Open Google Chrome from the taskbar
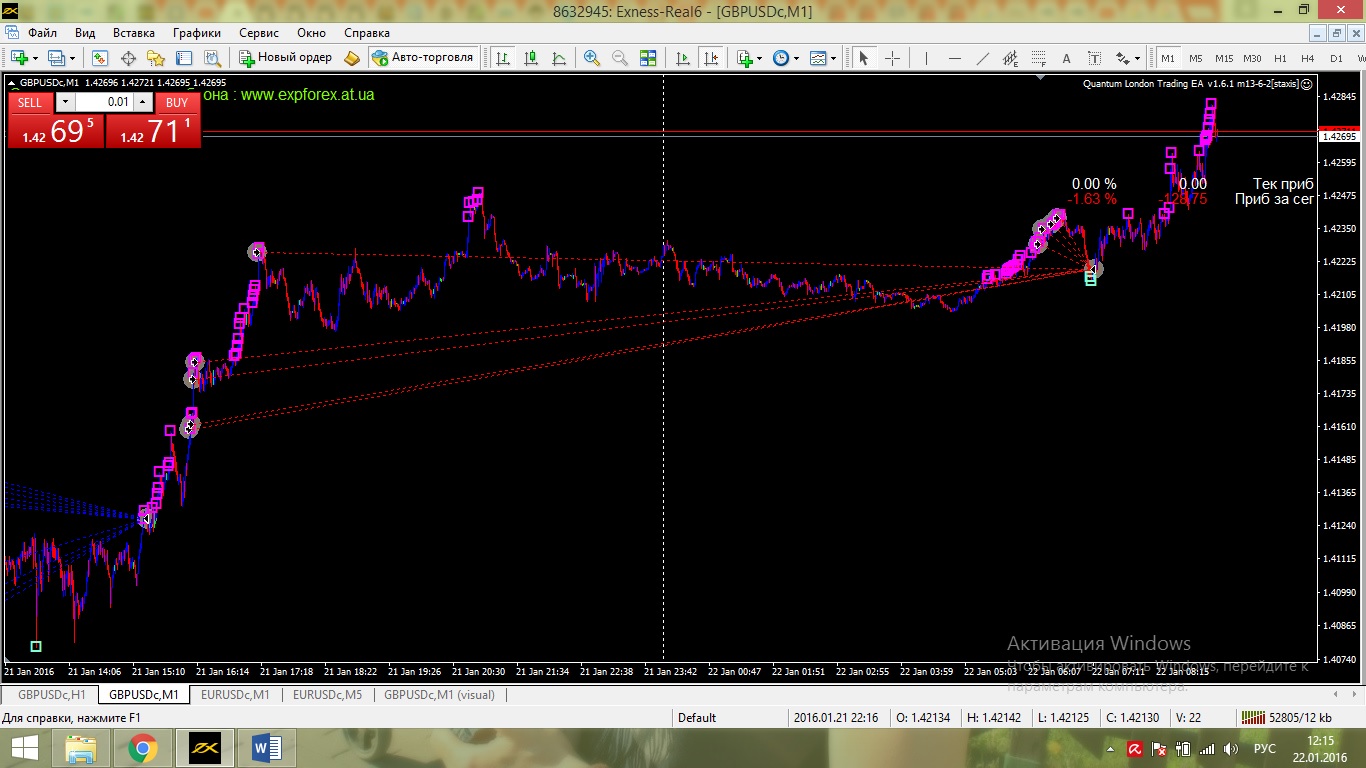The image size is (1366, 768). [142, 747]
